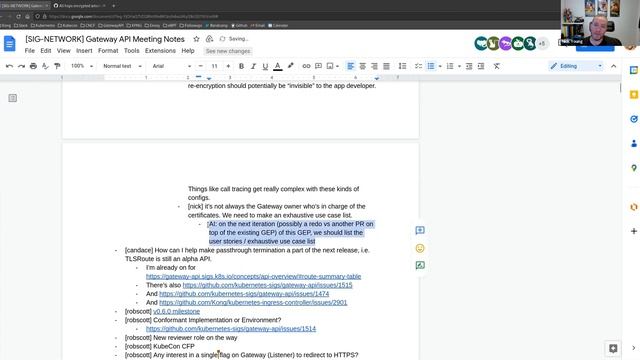The image size is (640, 360).
Task: Click the Undo arrow in the toolbar
Action: coord(9,66)
